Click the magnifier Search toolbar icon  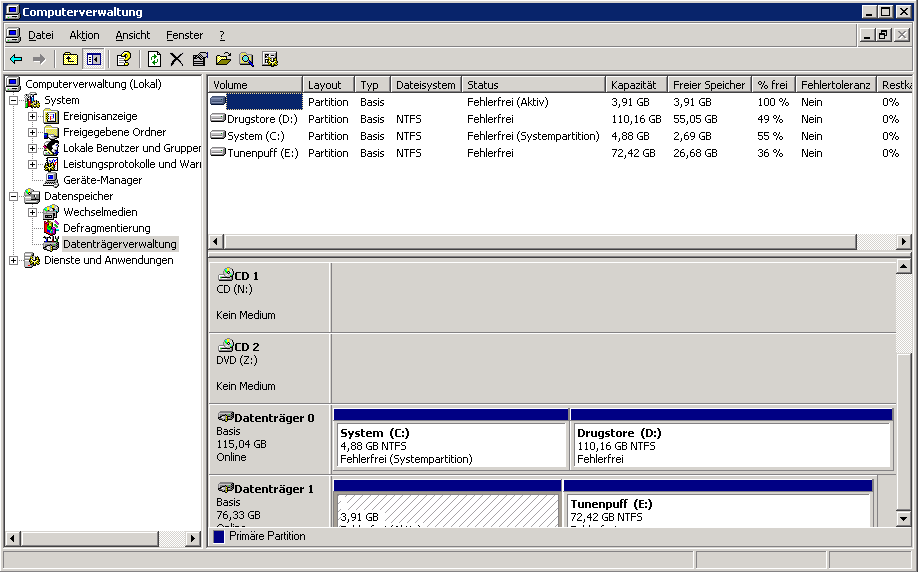246,59
